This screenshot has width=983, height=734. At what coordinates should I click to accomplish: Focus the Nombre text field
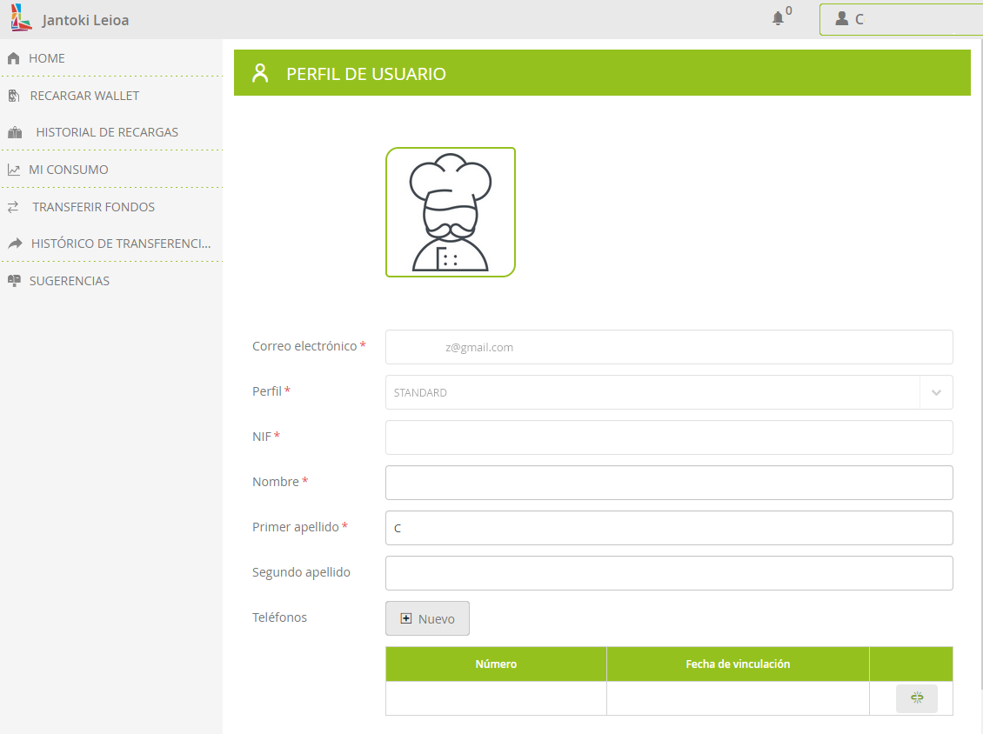coord(668,482)
